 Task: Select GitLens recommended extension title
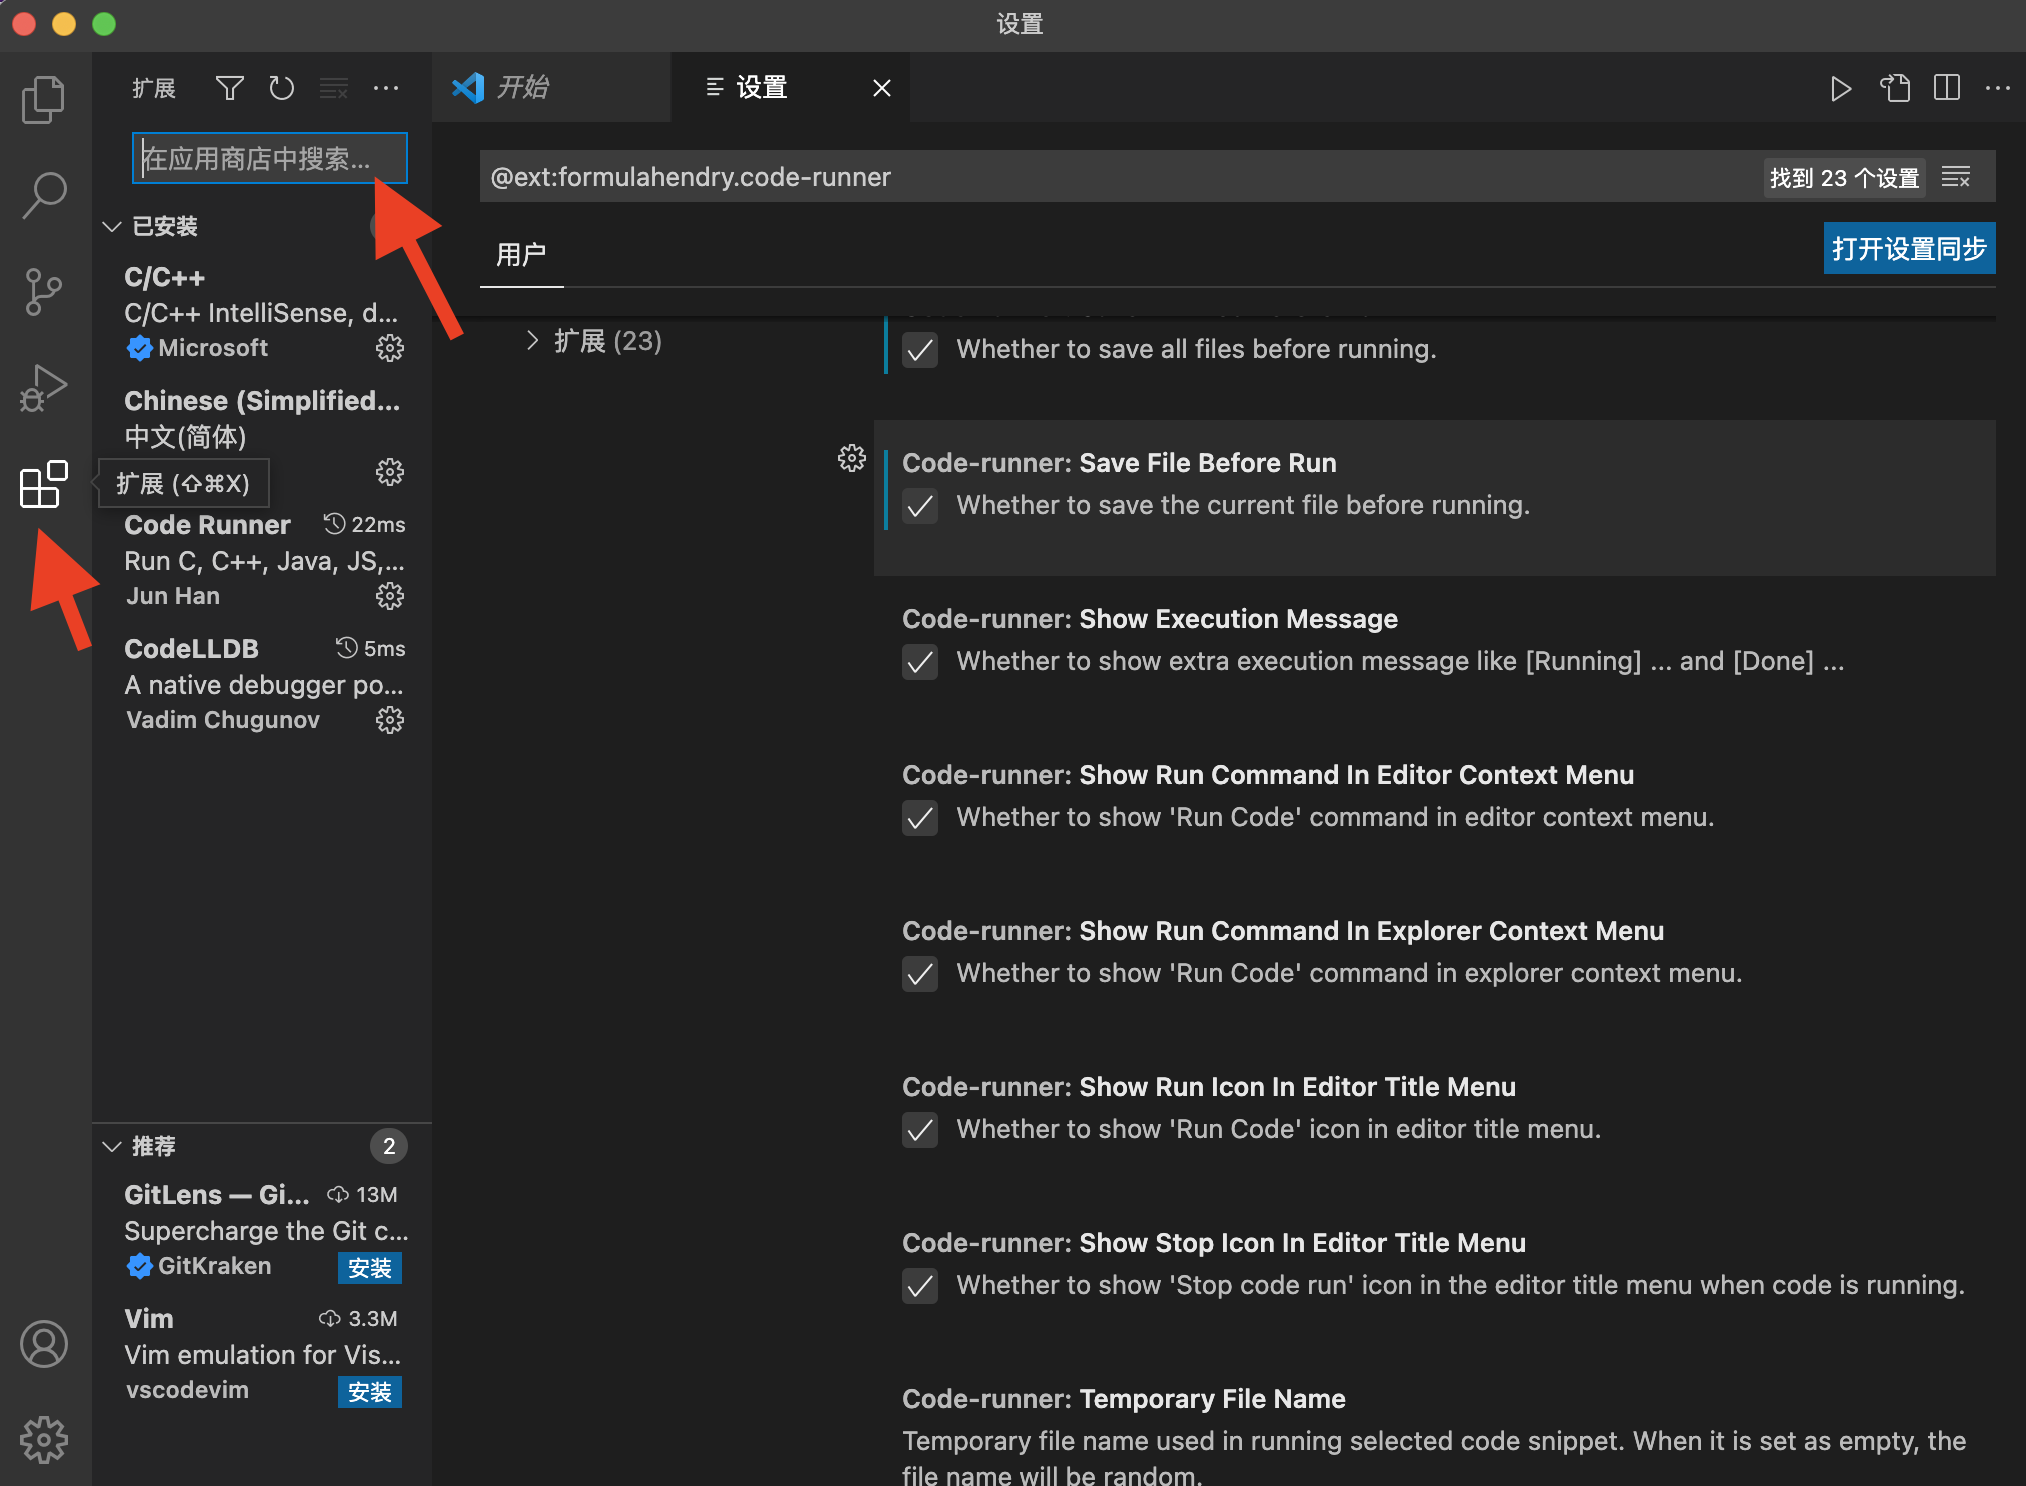[x=217, y=1195]
